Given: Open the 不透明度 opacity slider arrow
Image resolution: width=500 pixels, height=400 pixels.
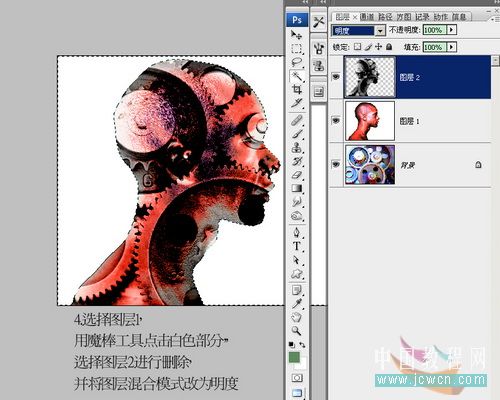Looking at the screenshot, I should (452, 30).
